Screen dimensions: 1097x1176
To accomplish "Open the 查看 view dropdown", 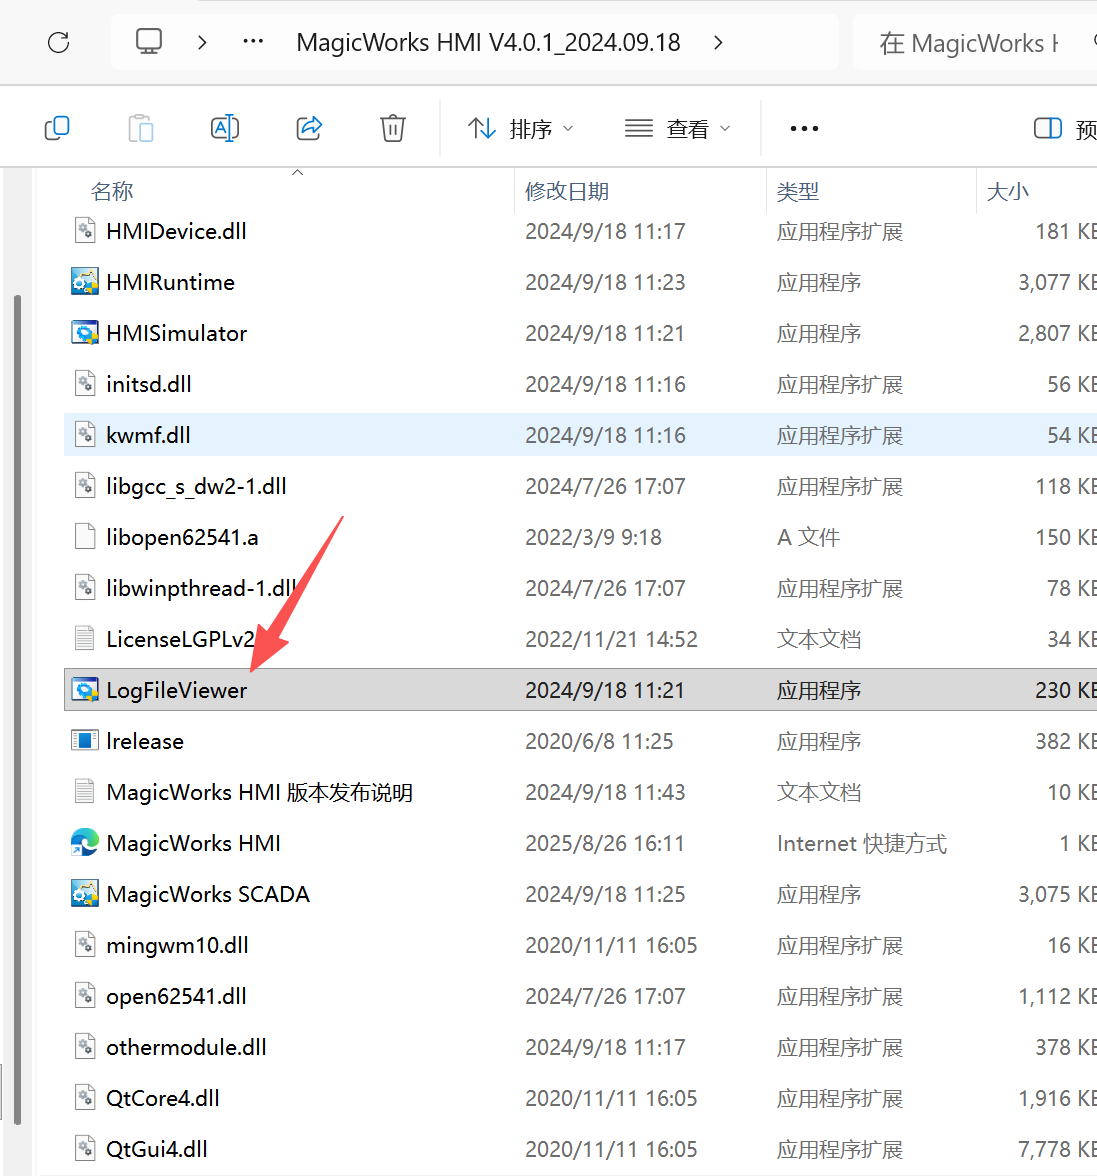I will click(678, 129).
